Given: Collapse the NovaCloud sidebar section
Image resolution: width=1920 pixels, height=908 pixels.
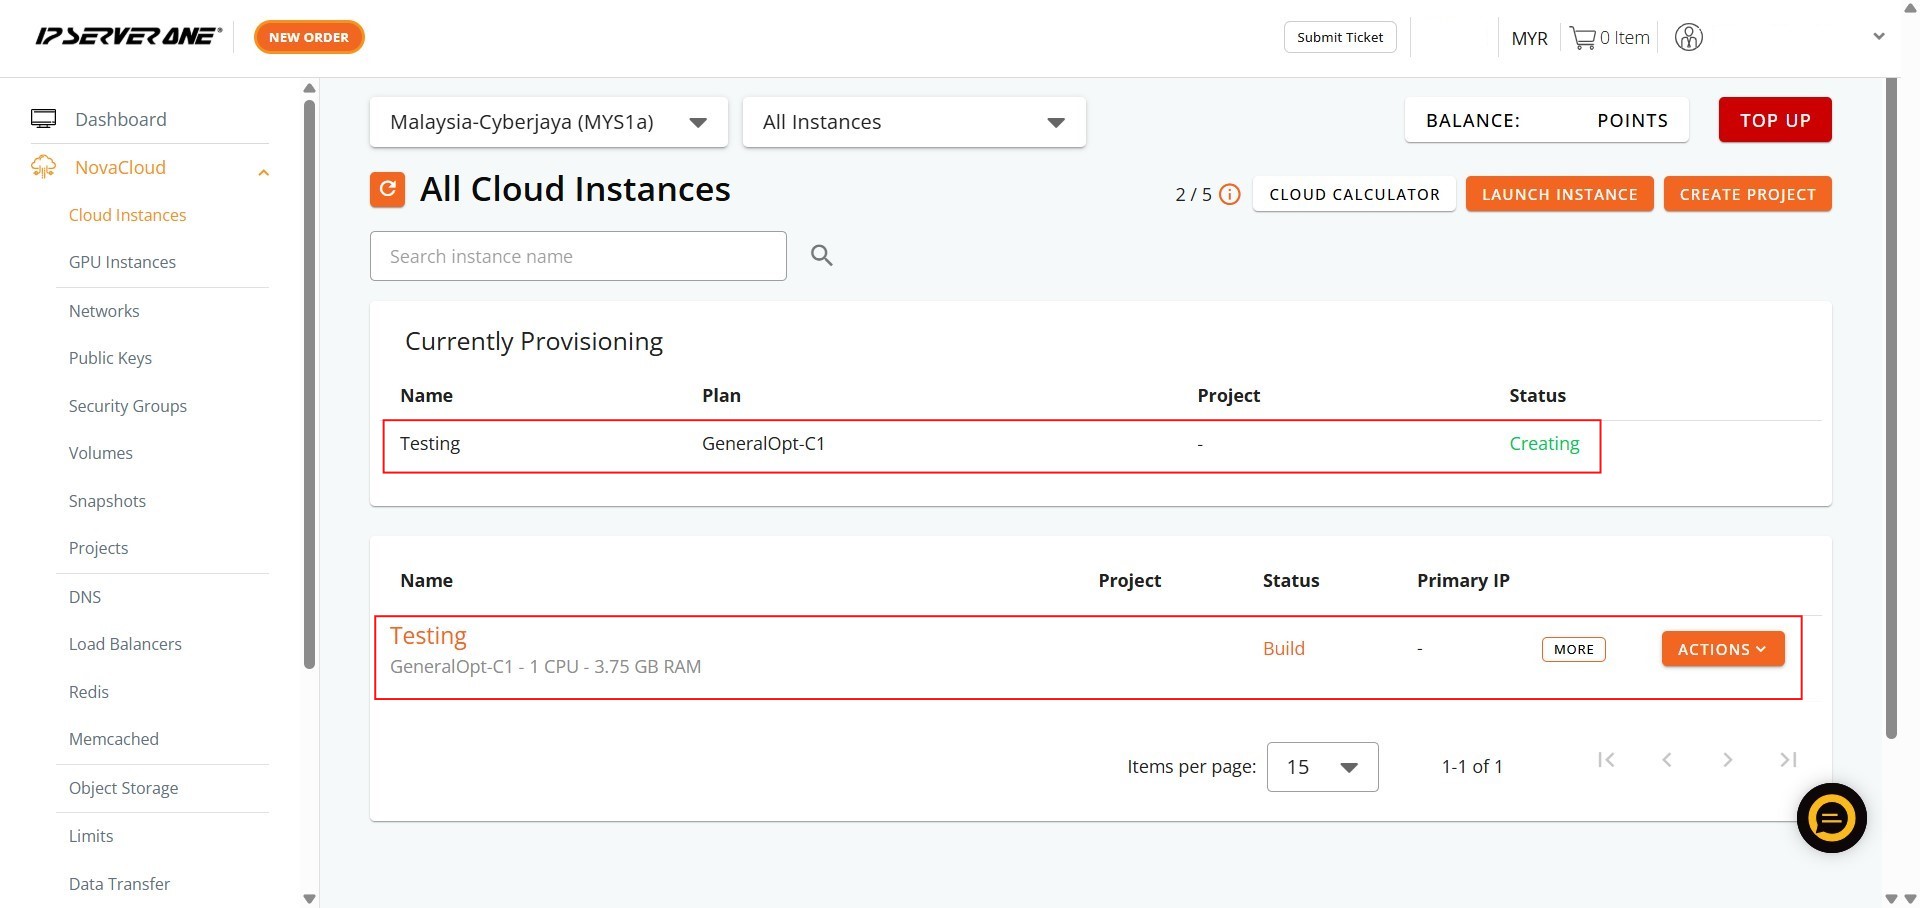Looking at the screenshot, I should tap(263, 172).
